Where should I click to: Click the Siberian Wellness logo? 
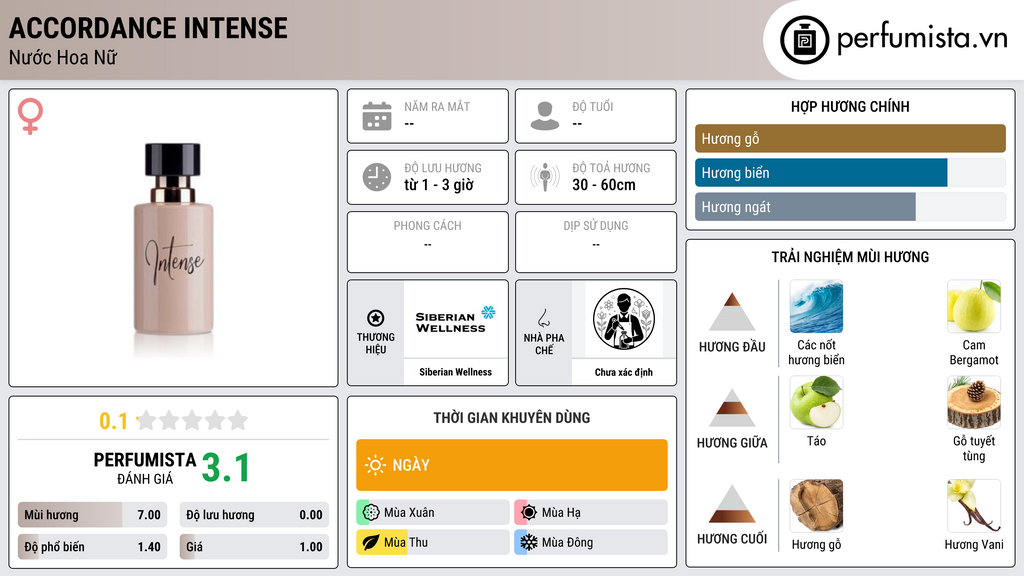click(455, 320)
